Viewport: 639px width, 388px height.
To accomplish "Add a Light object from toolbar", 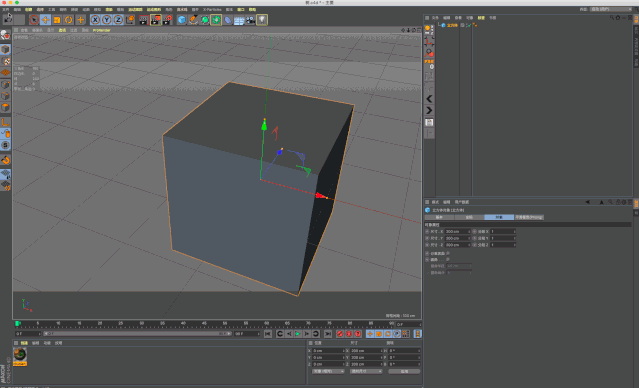I will 262,20.
